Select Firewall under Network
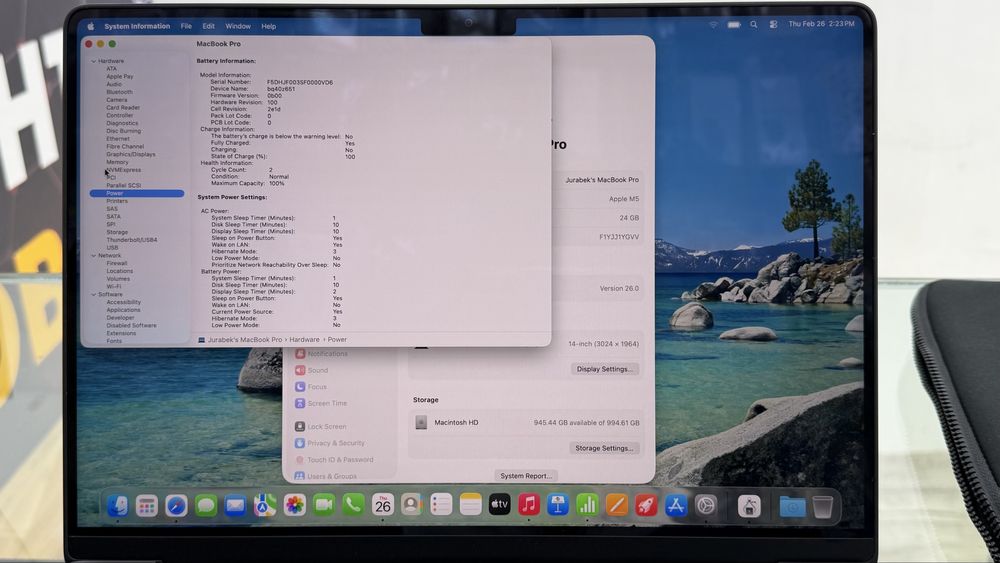The height and width of the screenshot is (563, 1000). pos(117,263)
